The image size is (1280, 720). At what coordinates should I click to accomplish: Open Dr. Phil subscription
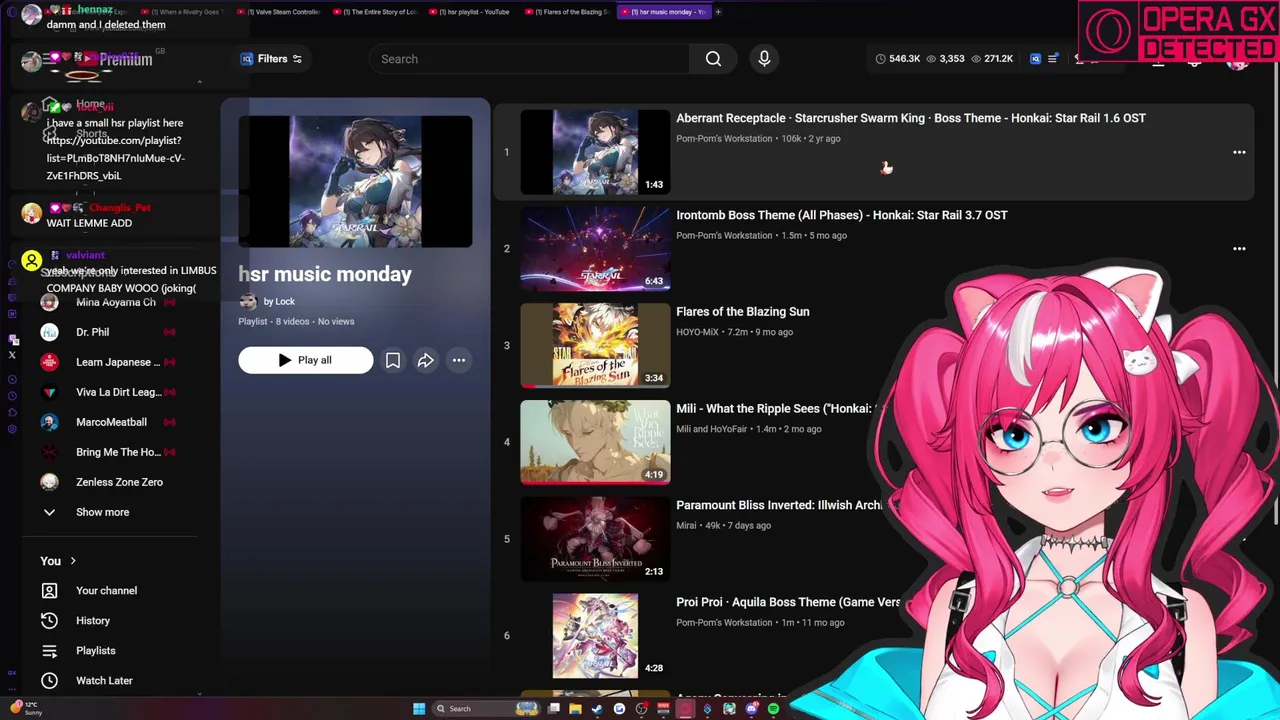pos(92,332)
